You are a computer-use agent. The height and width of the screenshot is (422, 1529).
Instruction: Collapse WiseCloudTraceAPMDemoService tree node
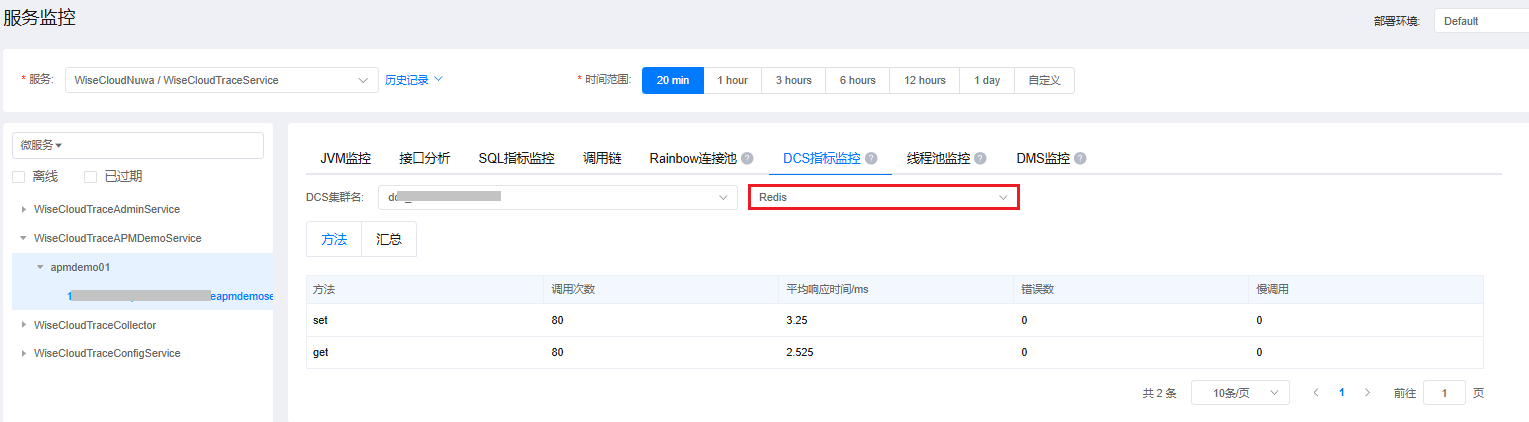[24, 239]
